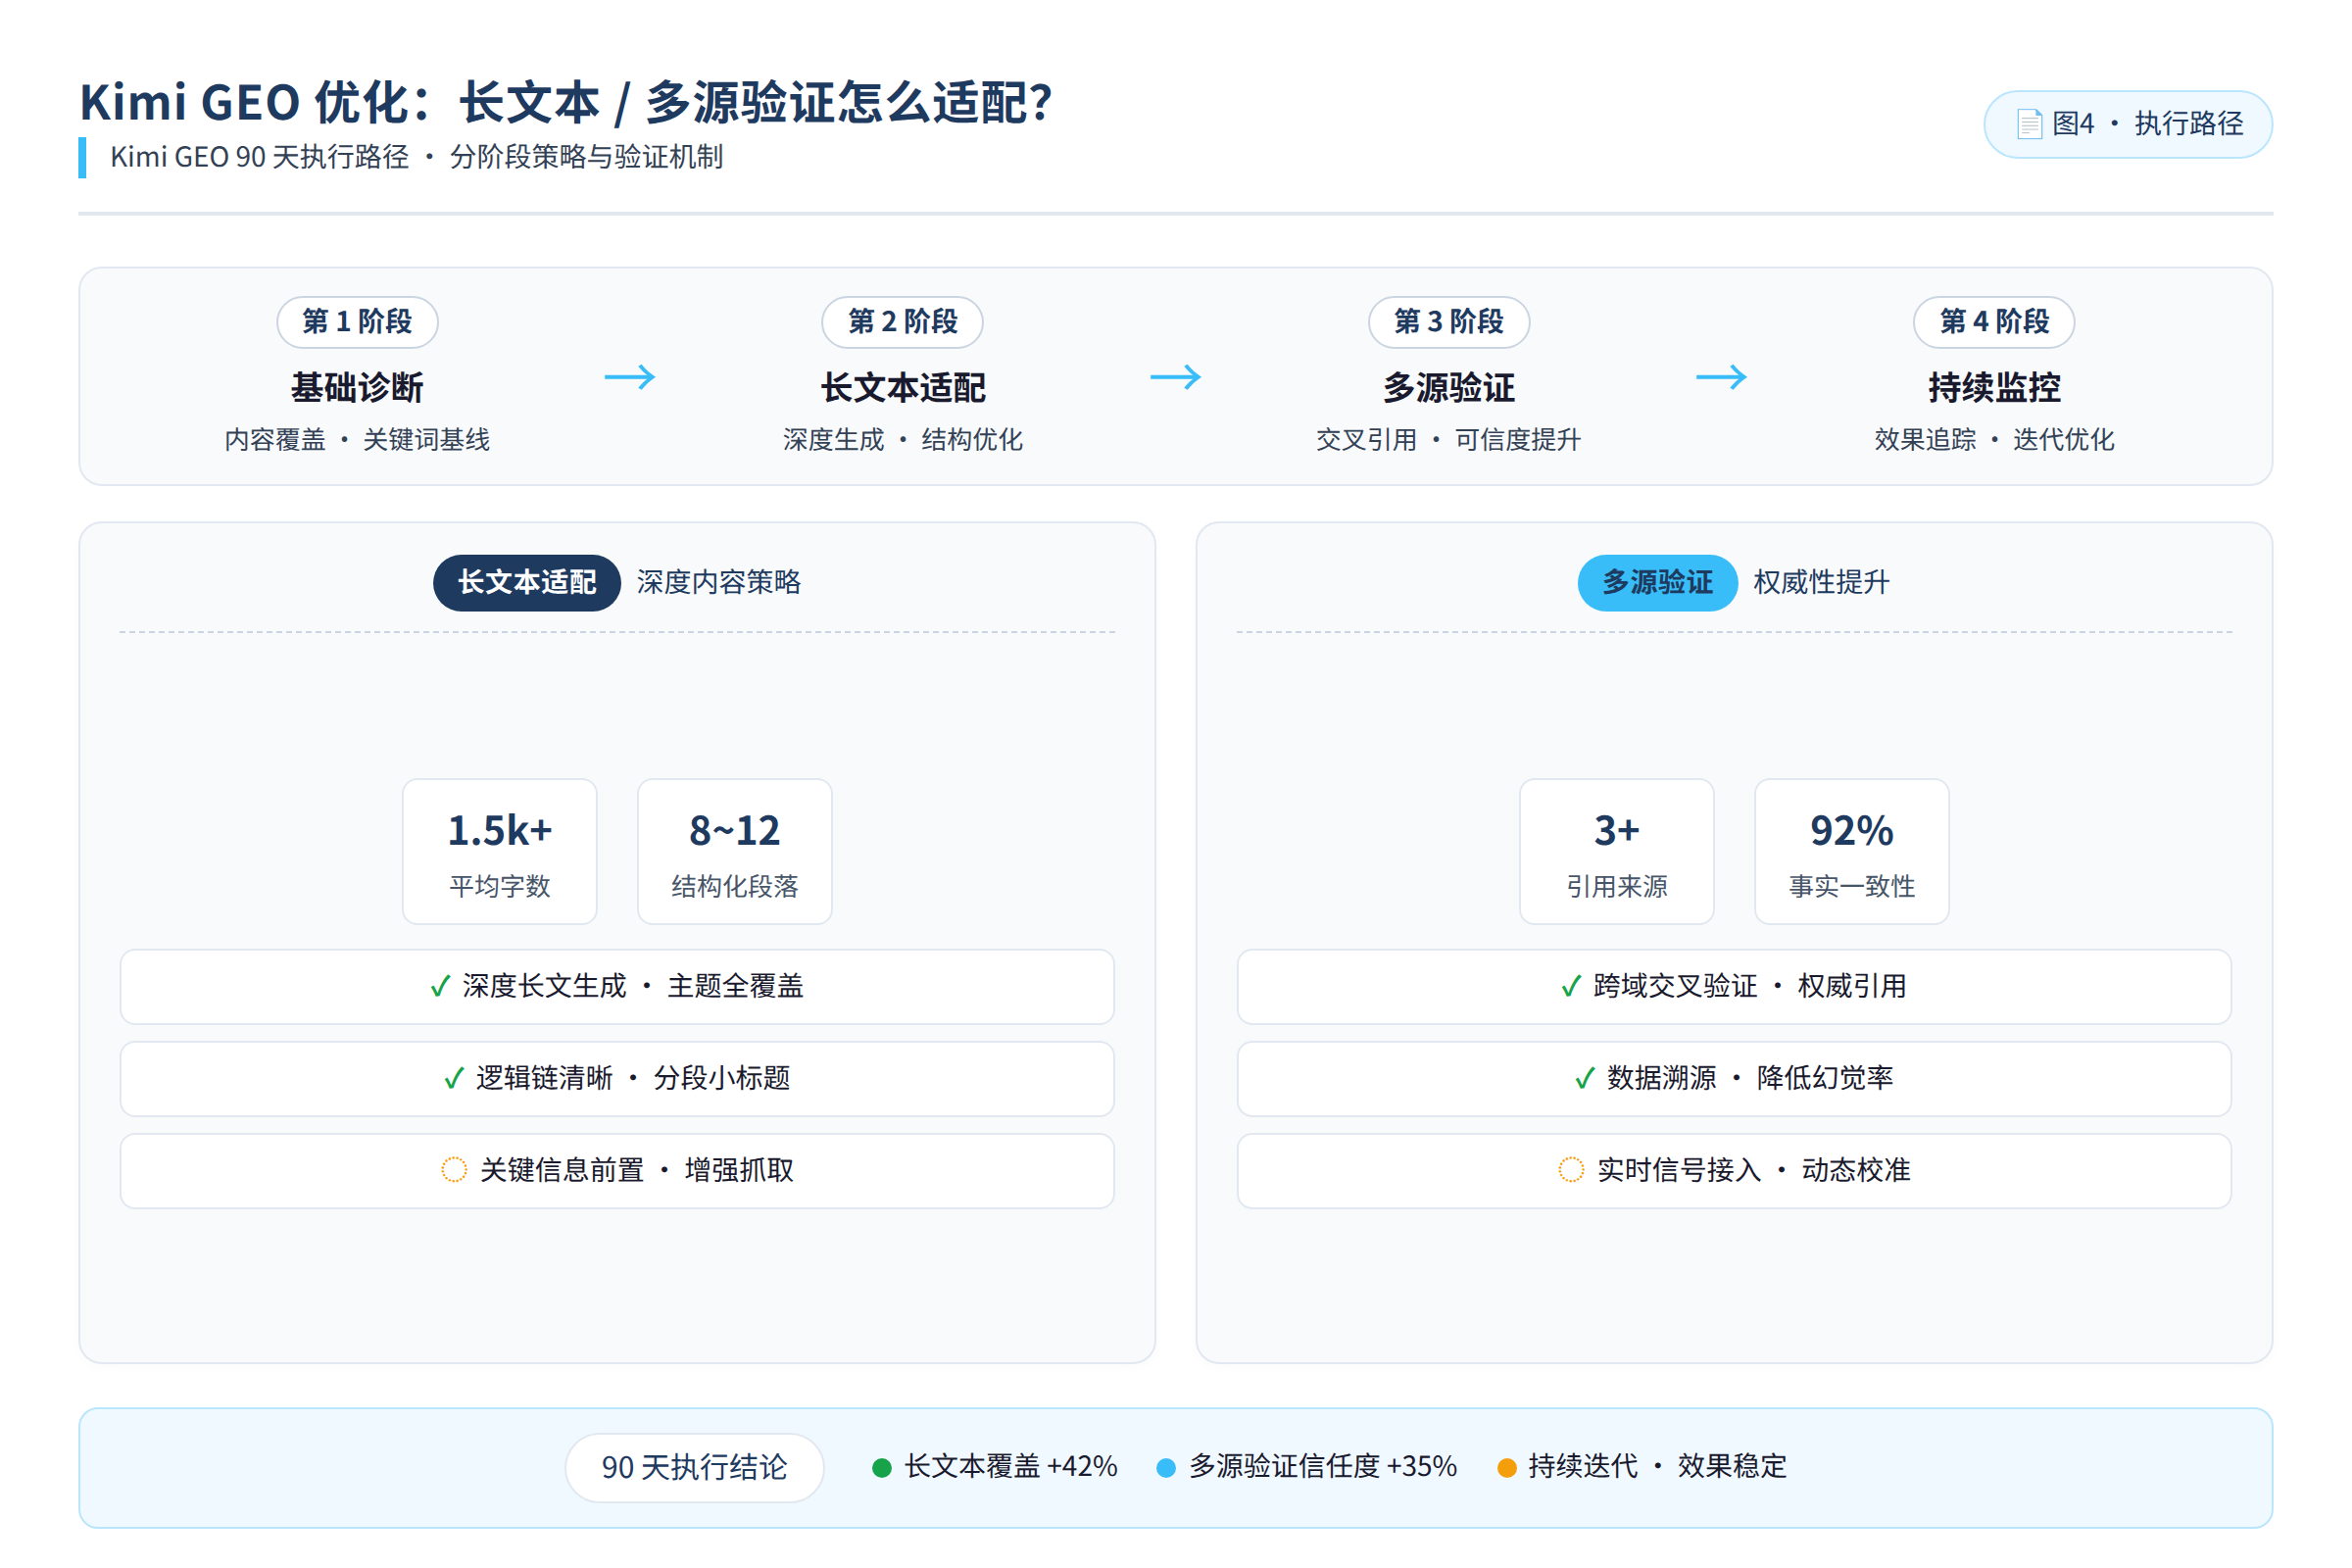Click the row text 关键信息前置 · 增强抓取
Viewport: 2352px width, 1568px height.
(x=637, y=1170)
